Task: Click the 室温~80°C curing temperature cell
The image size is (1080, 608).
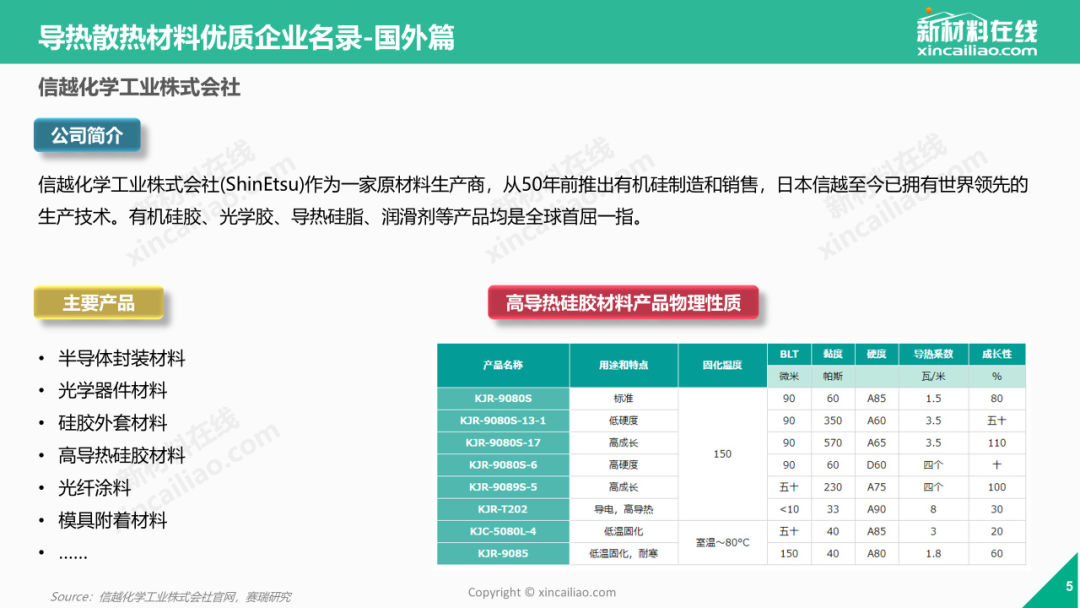Action: point(723,543)
